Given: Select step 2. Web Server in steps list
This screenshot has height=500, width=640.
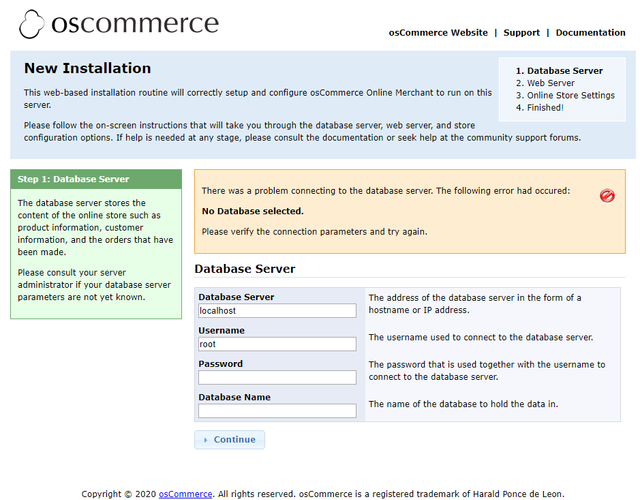Looking at the screenshot, I should (545, 83).
